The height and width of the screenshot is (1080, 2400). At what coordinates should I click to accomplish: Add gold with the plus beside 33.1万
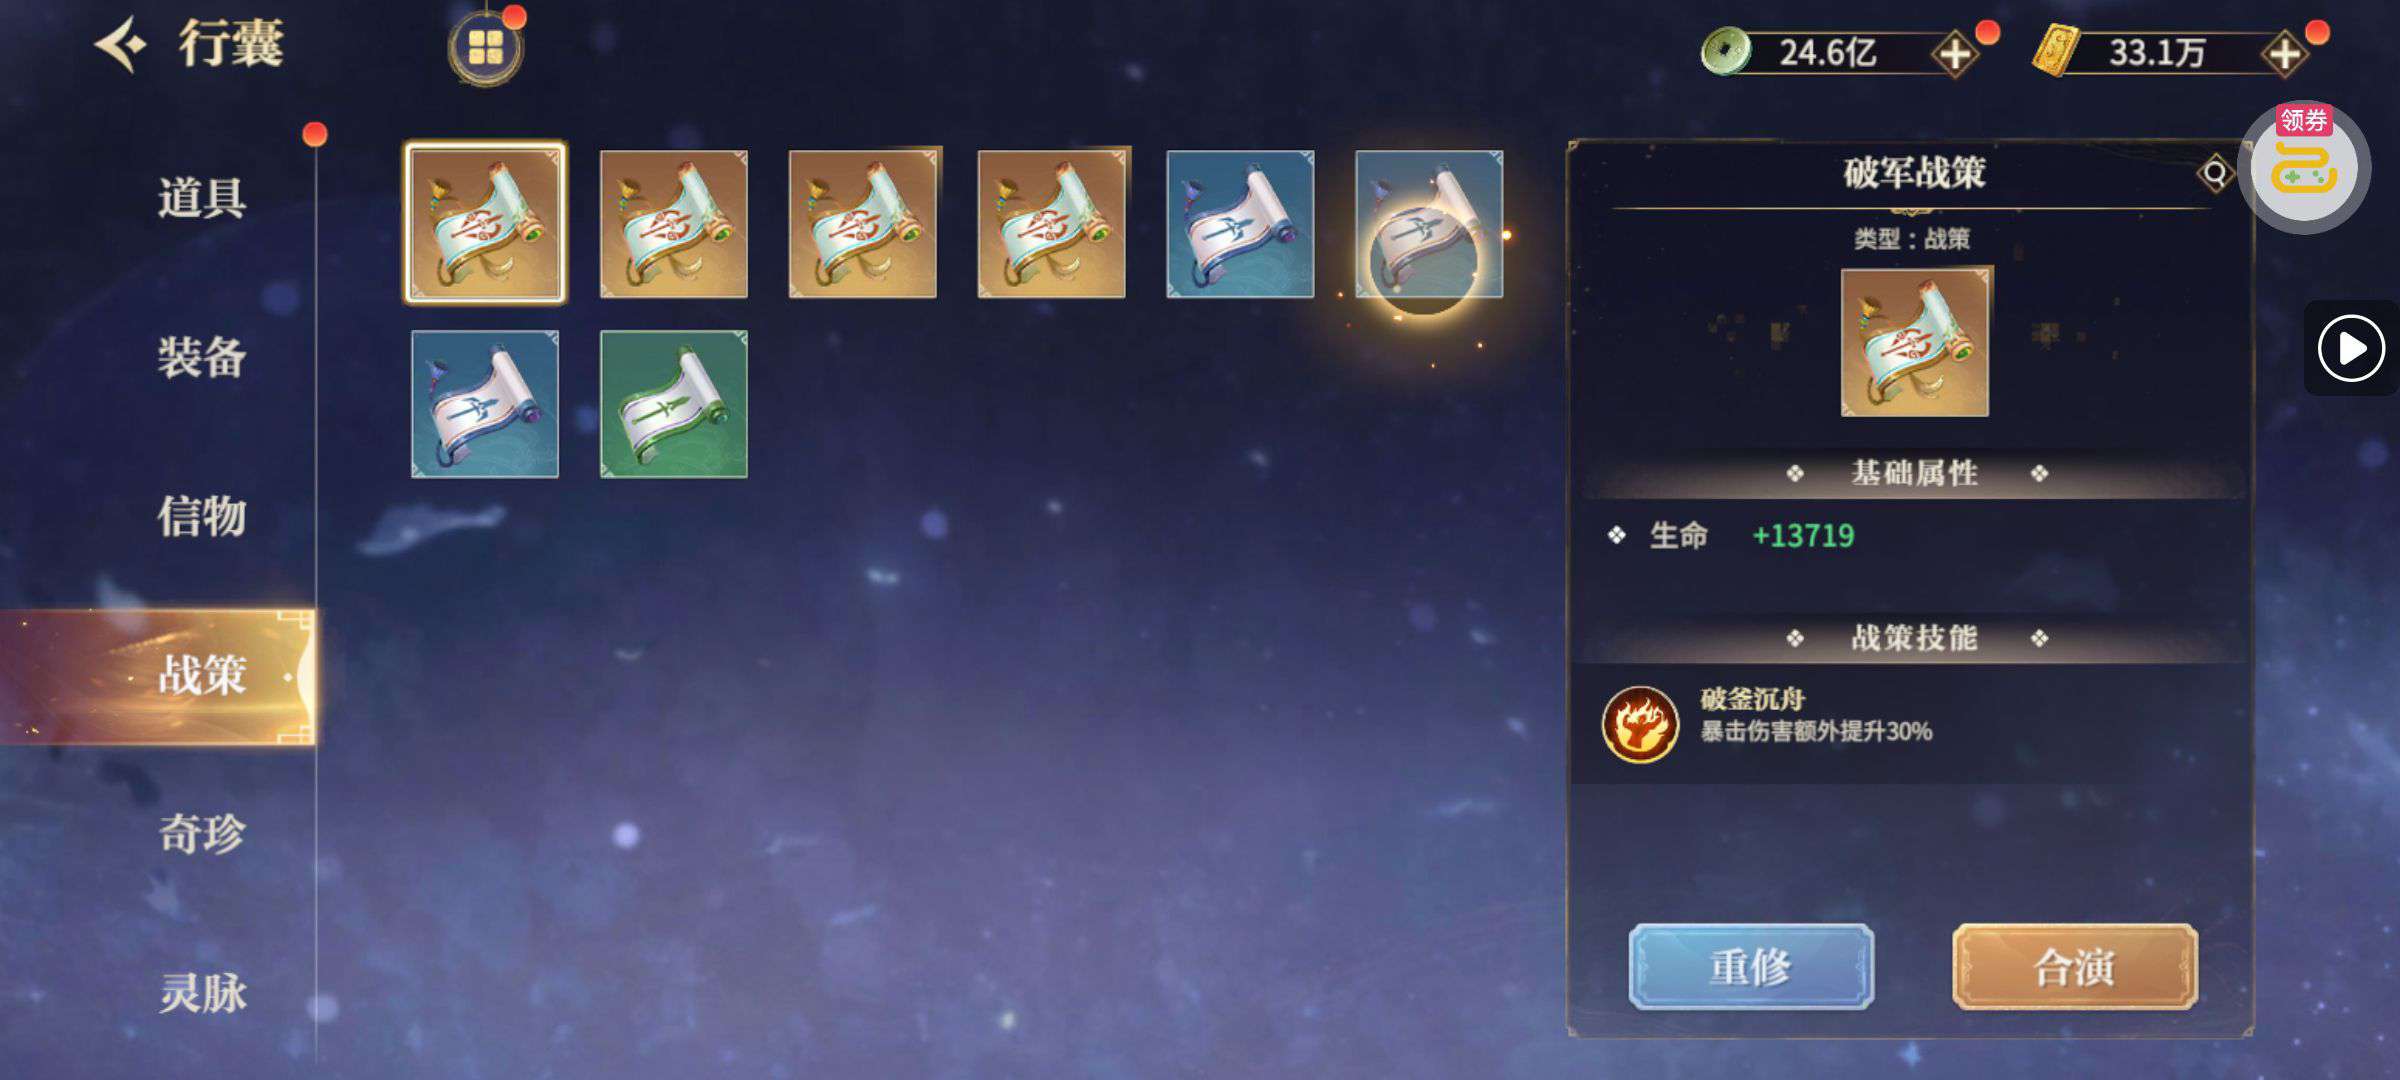coord(2285,53)
